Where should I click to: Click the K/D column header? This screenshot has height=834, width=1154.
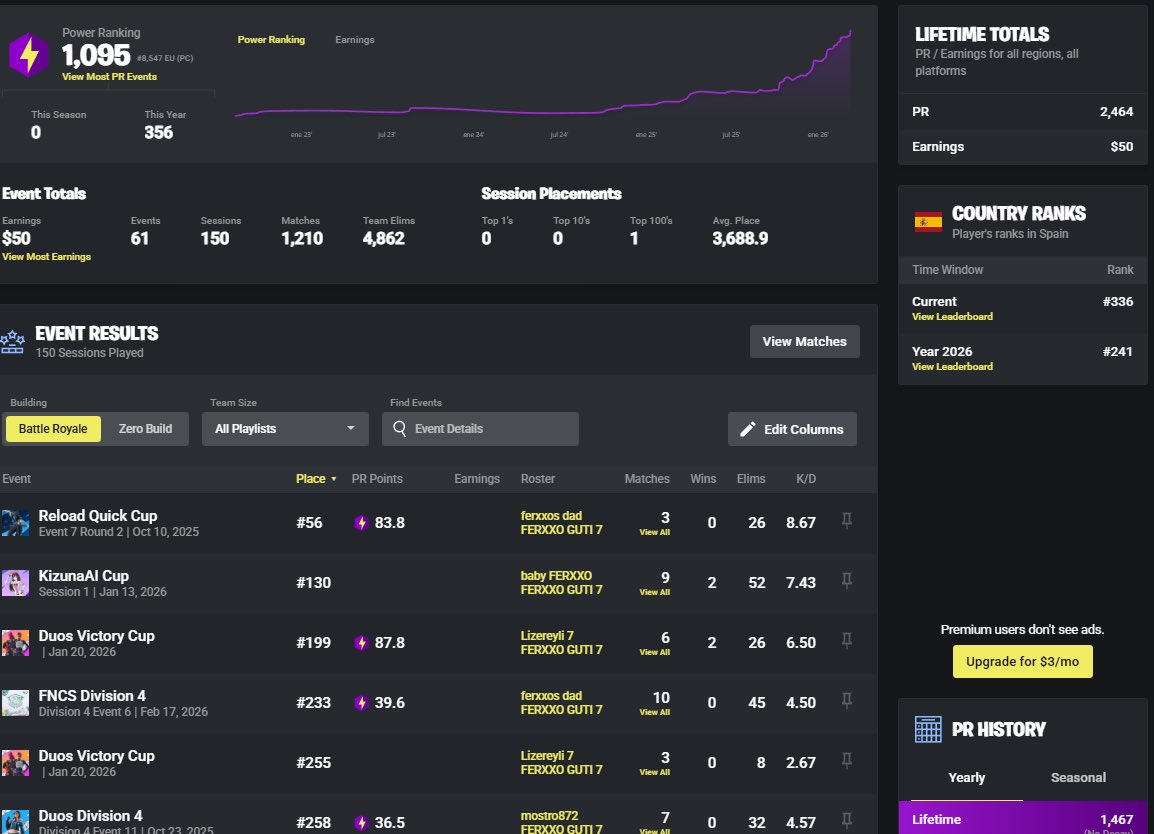pos(806,478)
